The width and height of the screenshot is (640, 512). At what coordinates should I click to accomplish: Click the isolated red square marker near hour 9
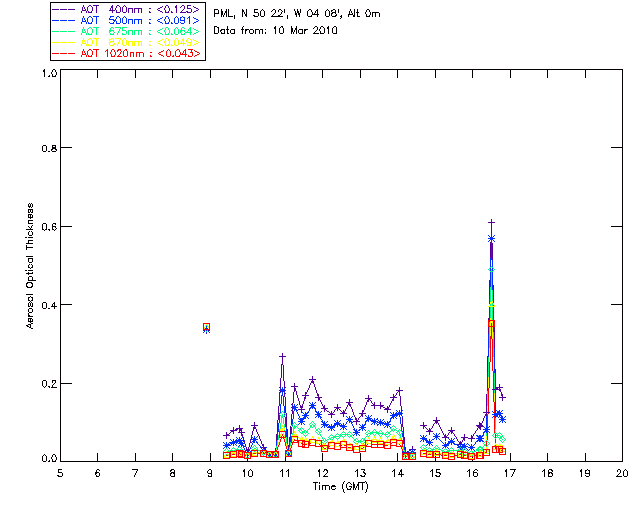pyautogui.click(x=207, y=327)
